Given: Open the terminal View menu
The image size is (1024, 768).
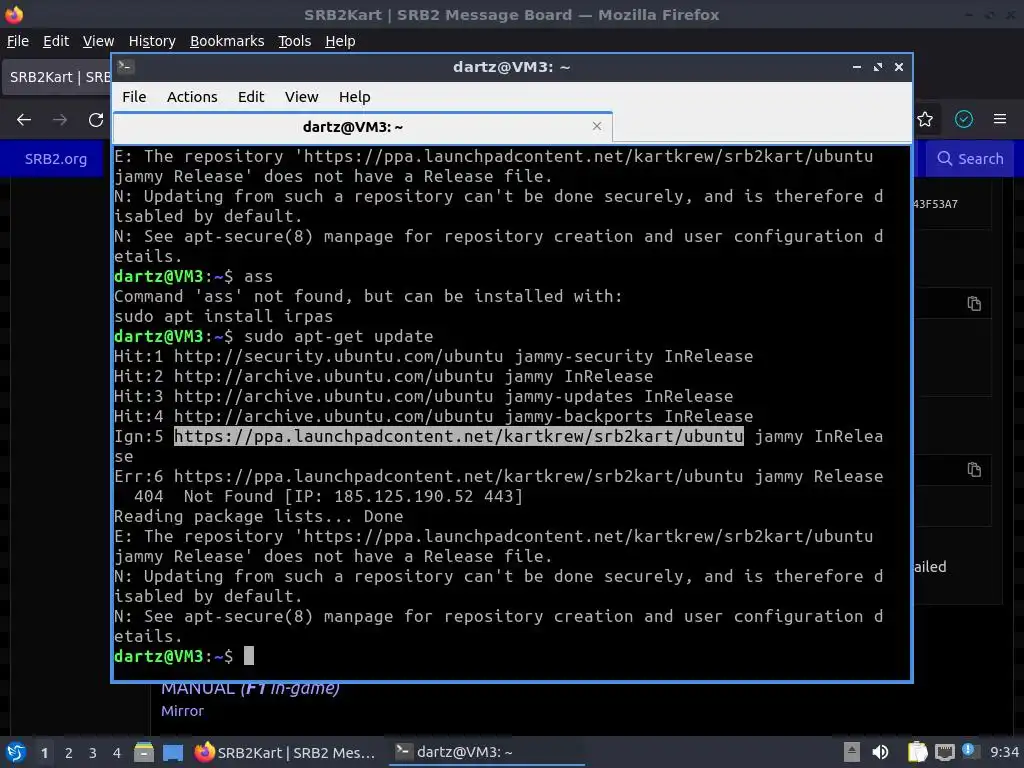Looking at the screenshot, I should tap(301, 97).
